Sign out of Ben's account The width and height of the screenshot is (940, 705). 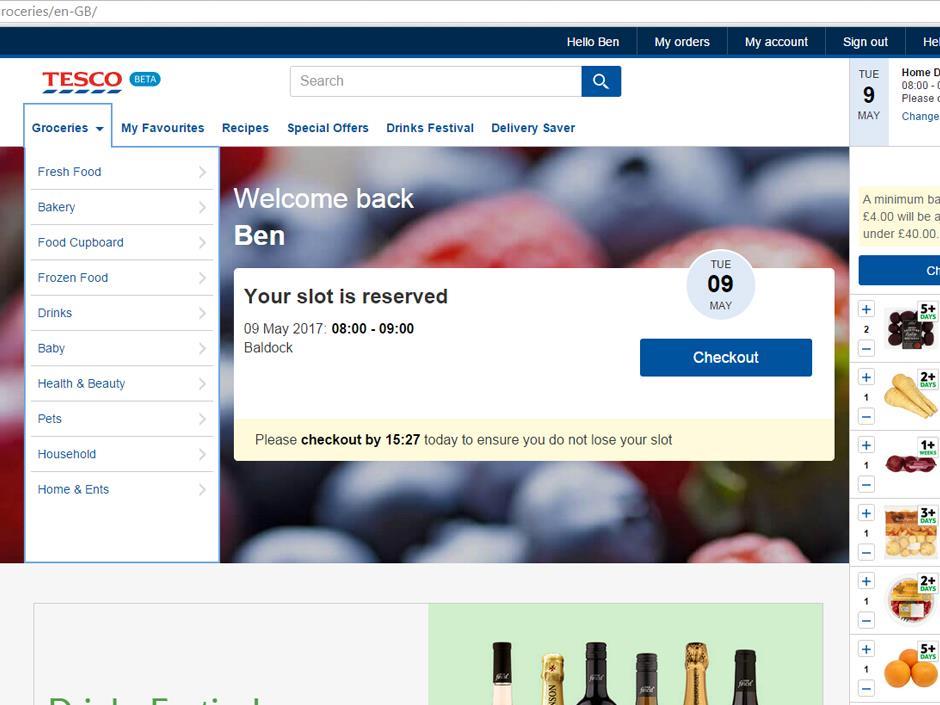[864, 41]
